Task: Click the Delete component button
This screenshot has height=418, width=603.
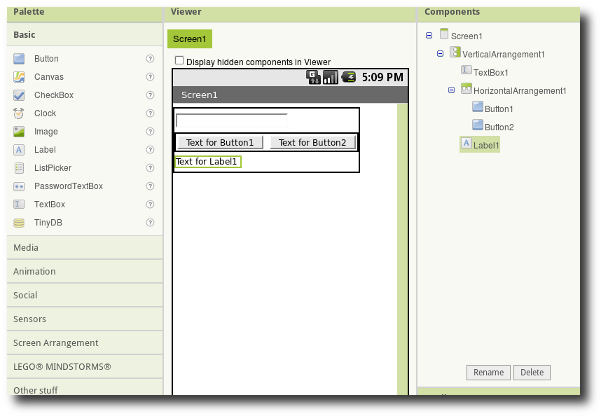Action: click(x=531, y=373)
